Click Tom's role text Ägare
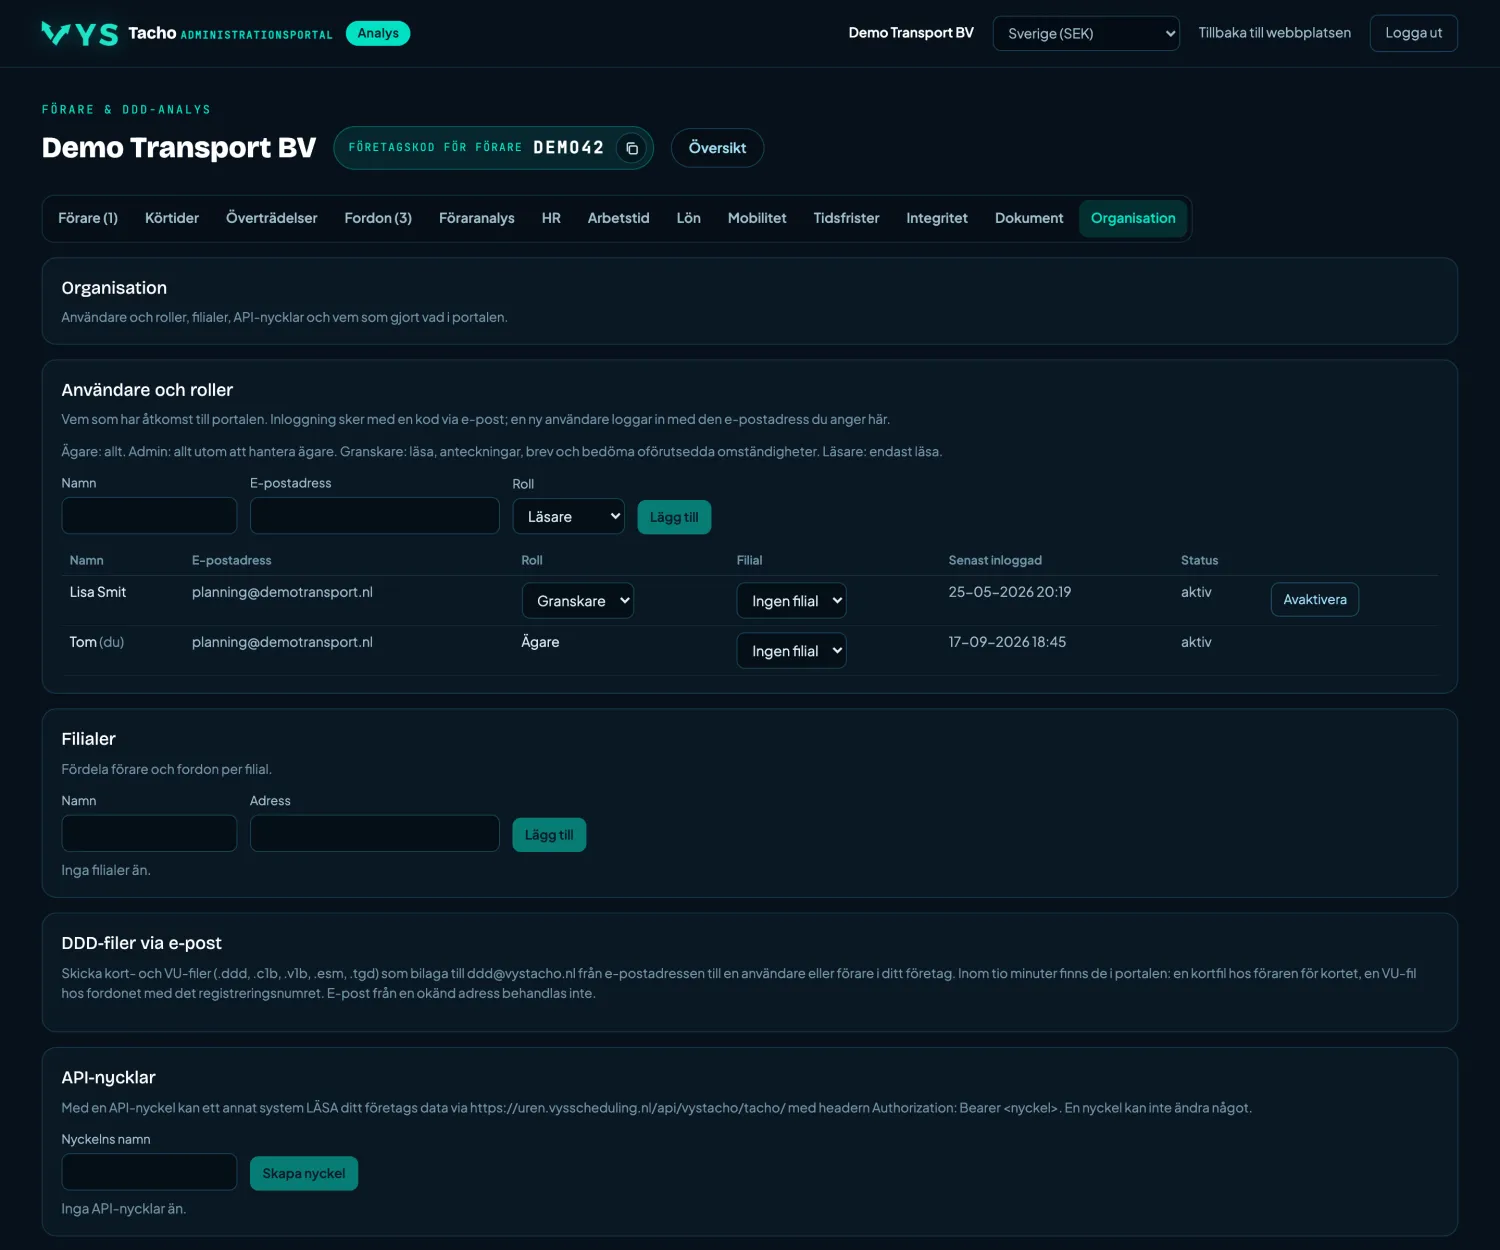This screenshot has width=1500, height=1250. [540, 642]
